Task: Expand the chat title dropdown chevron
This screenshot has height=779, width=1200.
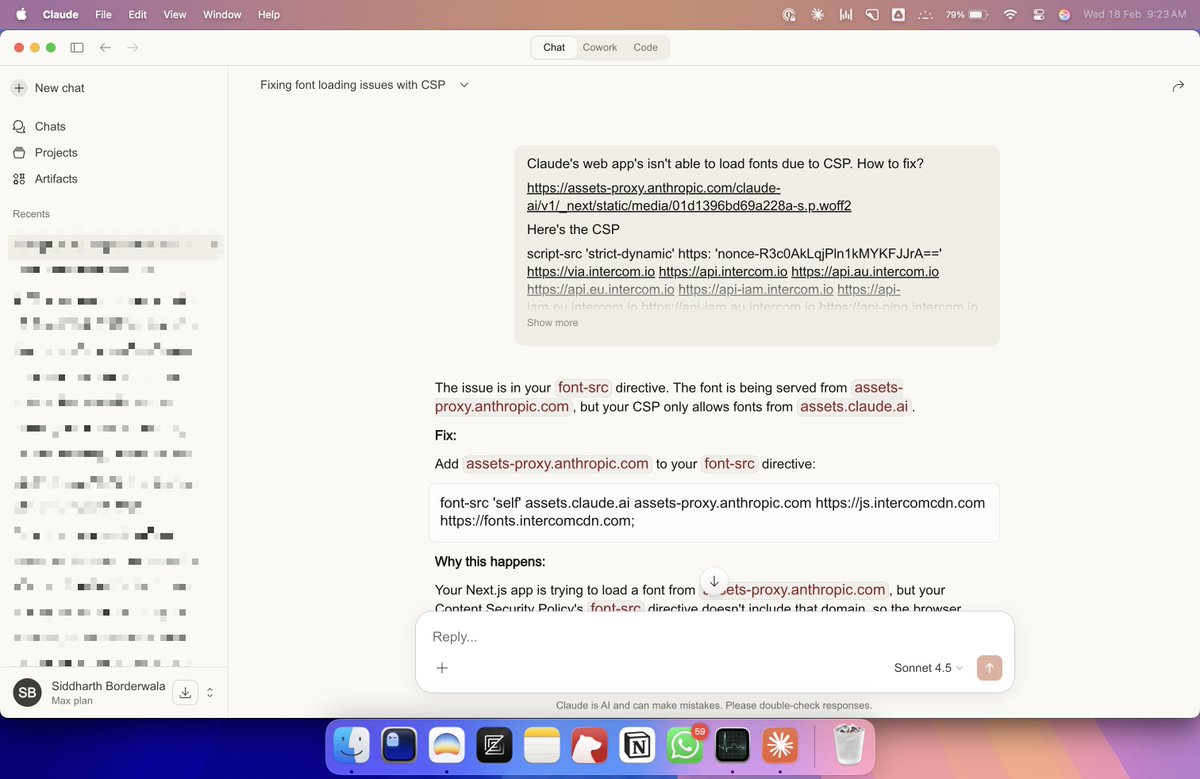Action: pos(464,85)
